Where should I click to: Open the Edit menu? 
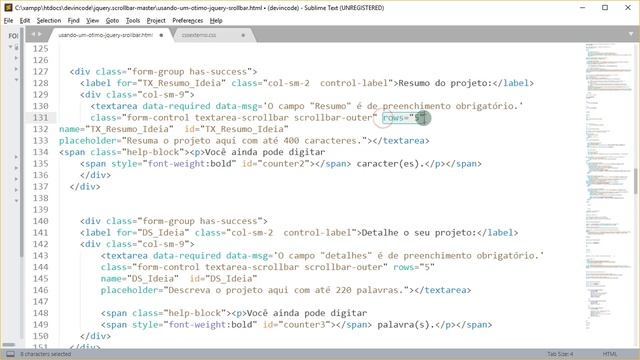24,20
